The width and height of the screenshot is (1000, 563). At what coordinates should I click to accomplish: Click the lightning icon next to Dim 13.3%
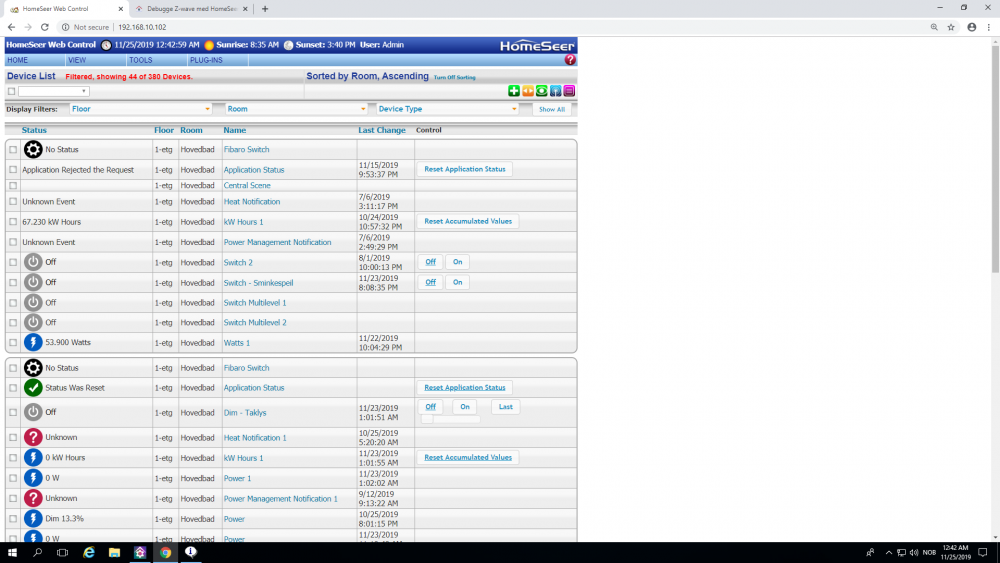point(33,519)
